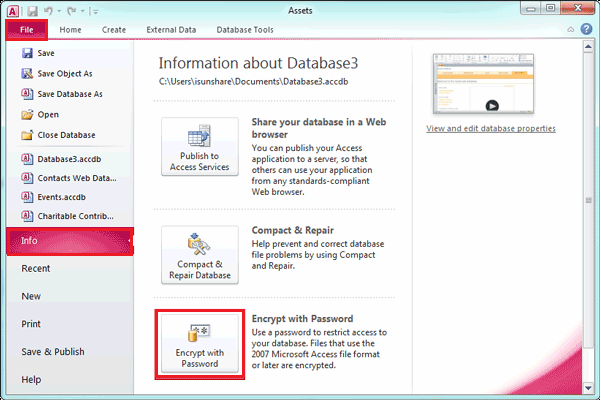Go to the Recent section
This screenshot has width=601, height=400.
36,269
